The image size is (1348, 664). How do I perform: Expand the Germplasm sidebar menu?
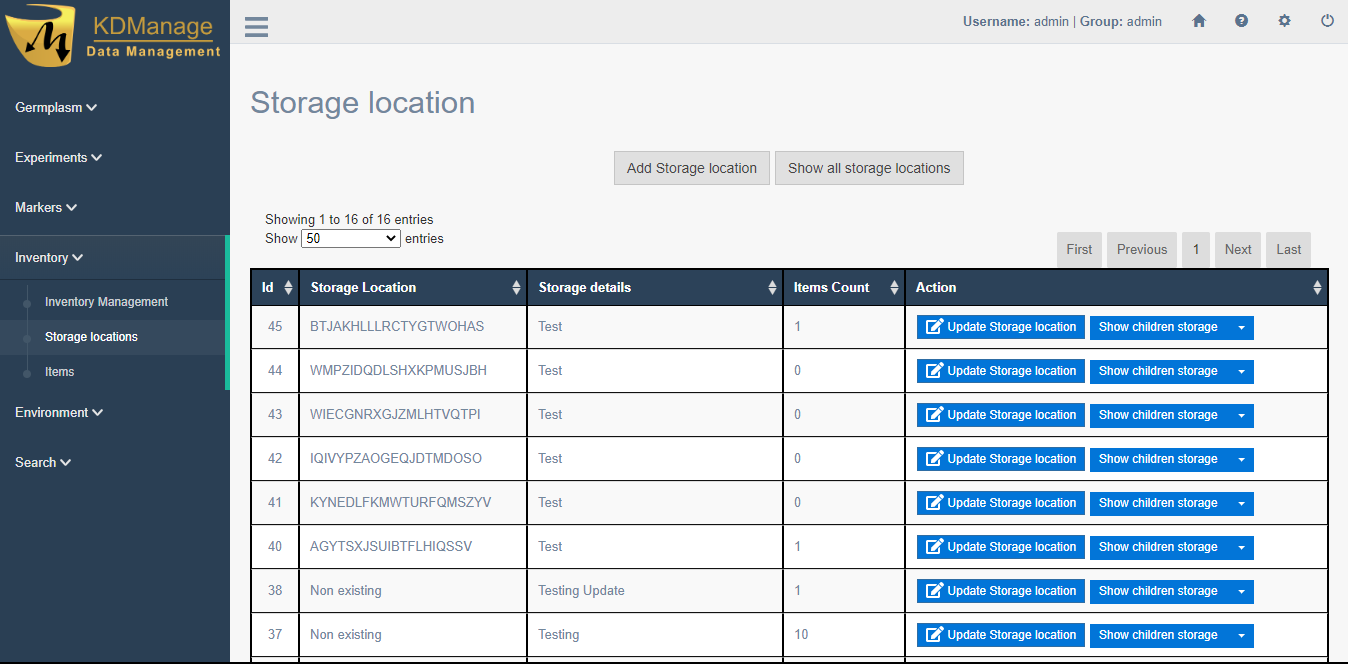(x=56, y=108)
